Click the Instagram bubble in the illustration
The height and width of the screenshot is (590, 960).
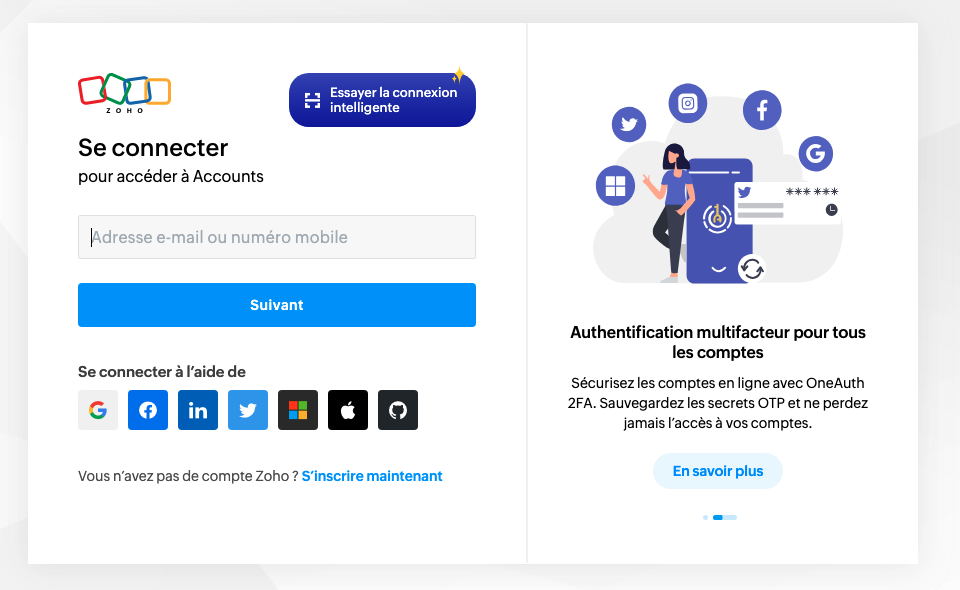click(x=688, y=103)
